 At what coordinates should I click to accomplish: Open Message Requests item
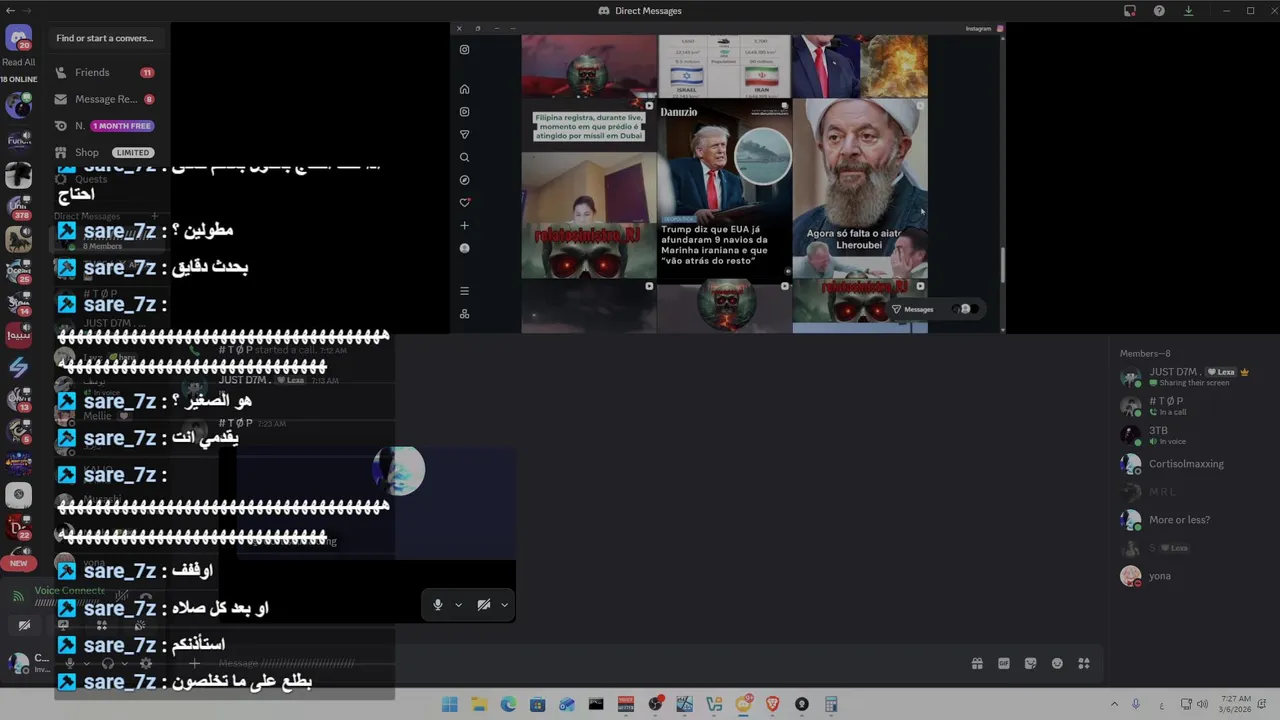[106, 99]
